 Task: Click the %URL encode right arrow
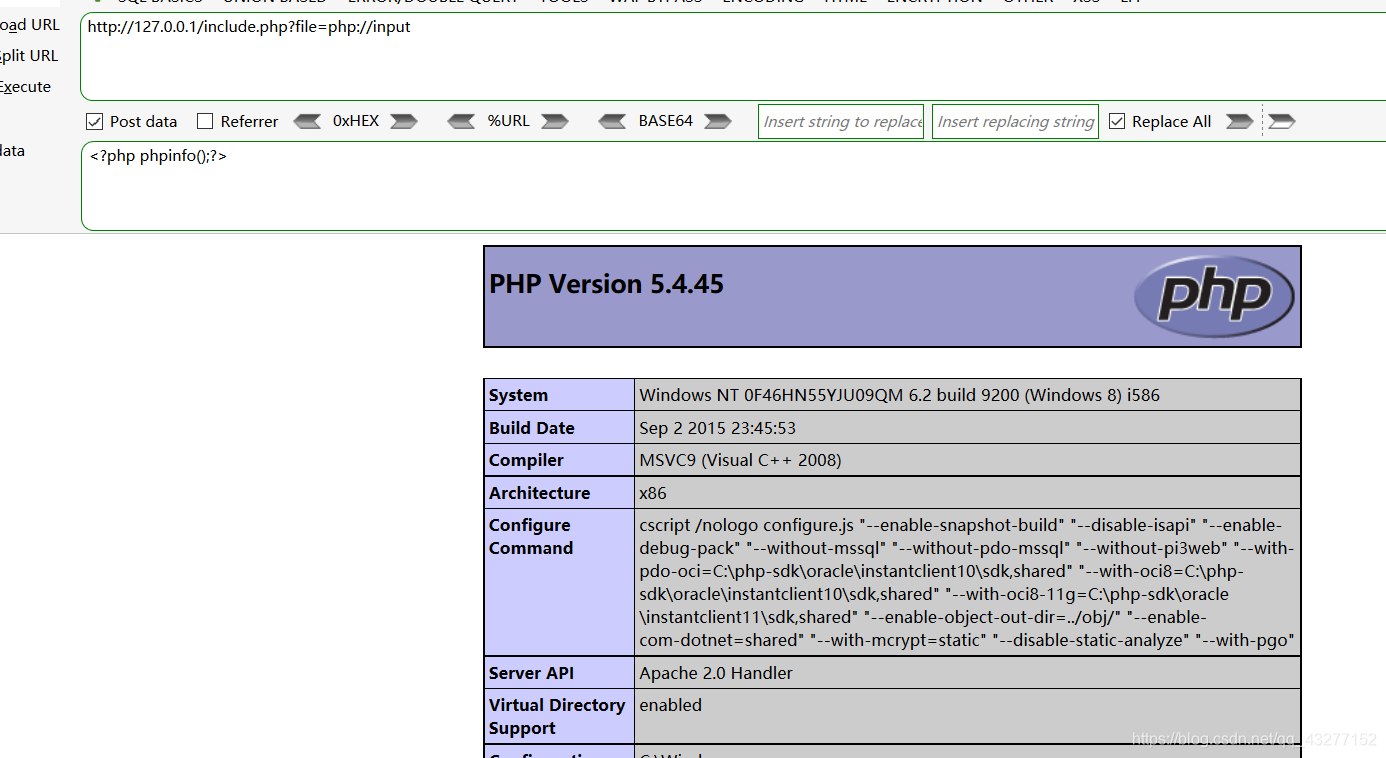[x=555, y=121]
